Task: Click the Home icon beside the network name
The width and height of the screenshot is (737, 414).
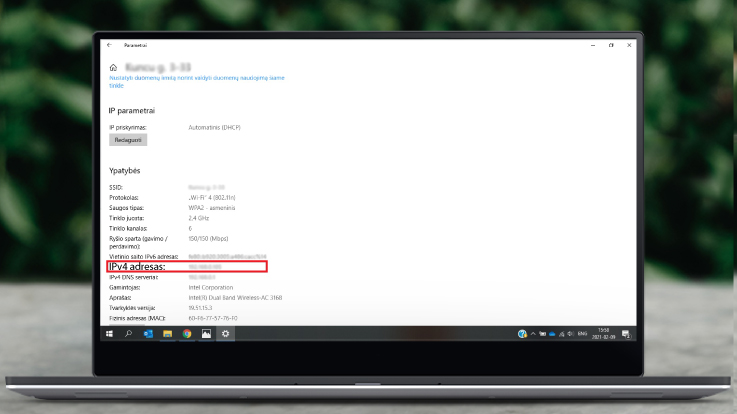Action: (113, 67)
